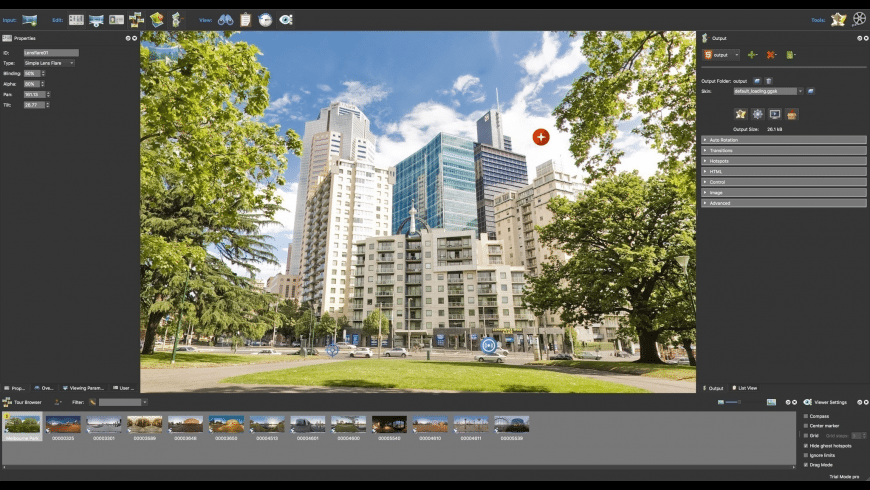The height and width of the screenshot is (490, 870).
Task: Select the last thumbnail labeled 00005539
Action: click(512, 427)
